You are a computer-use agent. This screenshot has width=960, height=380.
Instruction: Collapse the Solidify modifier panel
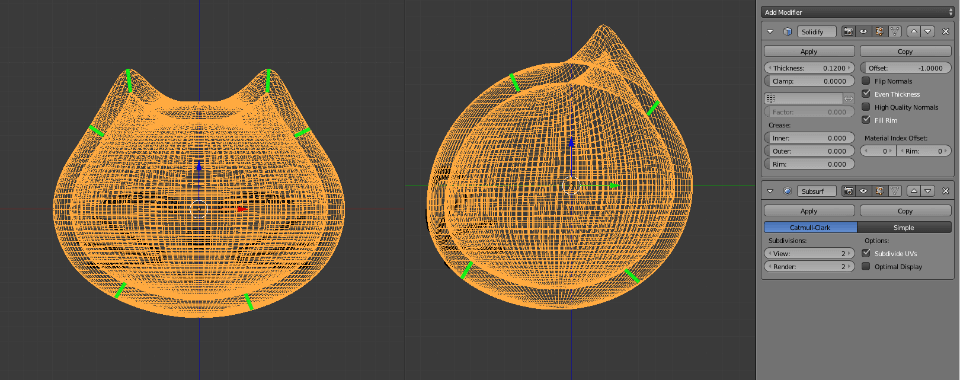(771, 31)
